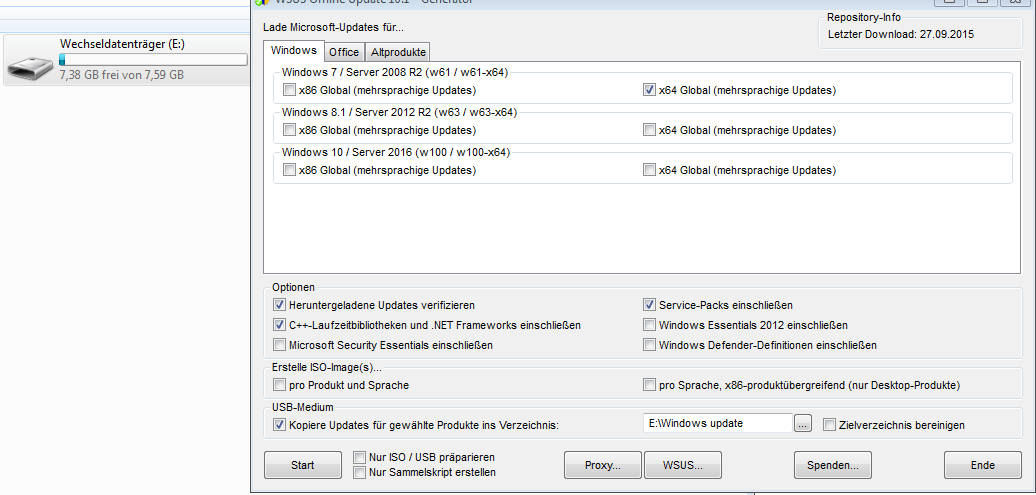Click the USB target directory field
Viewport: 1036px width, 495px height.
pyautogui.click(x=717, y=423)
